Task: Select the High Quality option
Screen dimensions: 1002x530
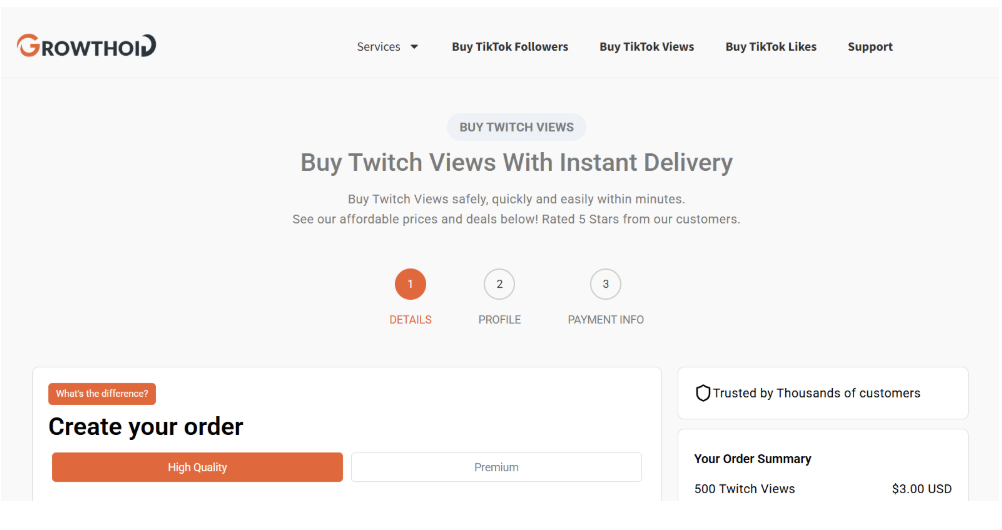Action: [x=197, y=467]
